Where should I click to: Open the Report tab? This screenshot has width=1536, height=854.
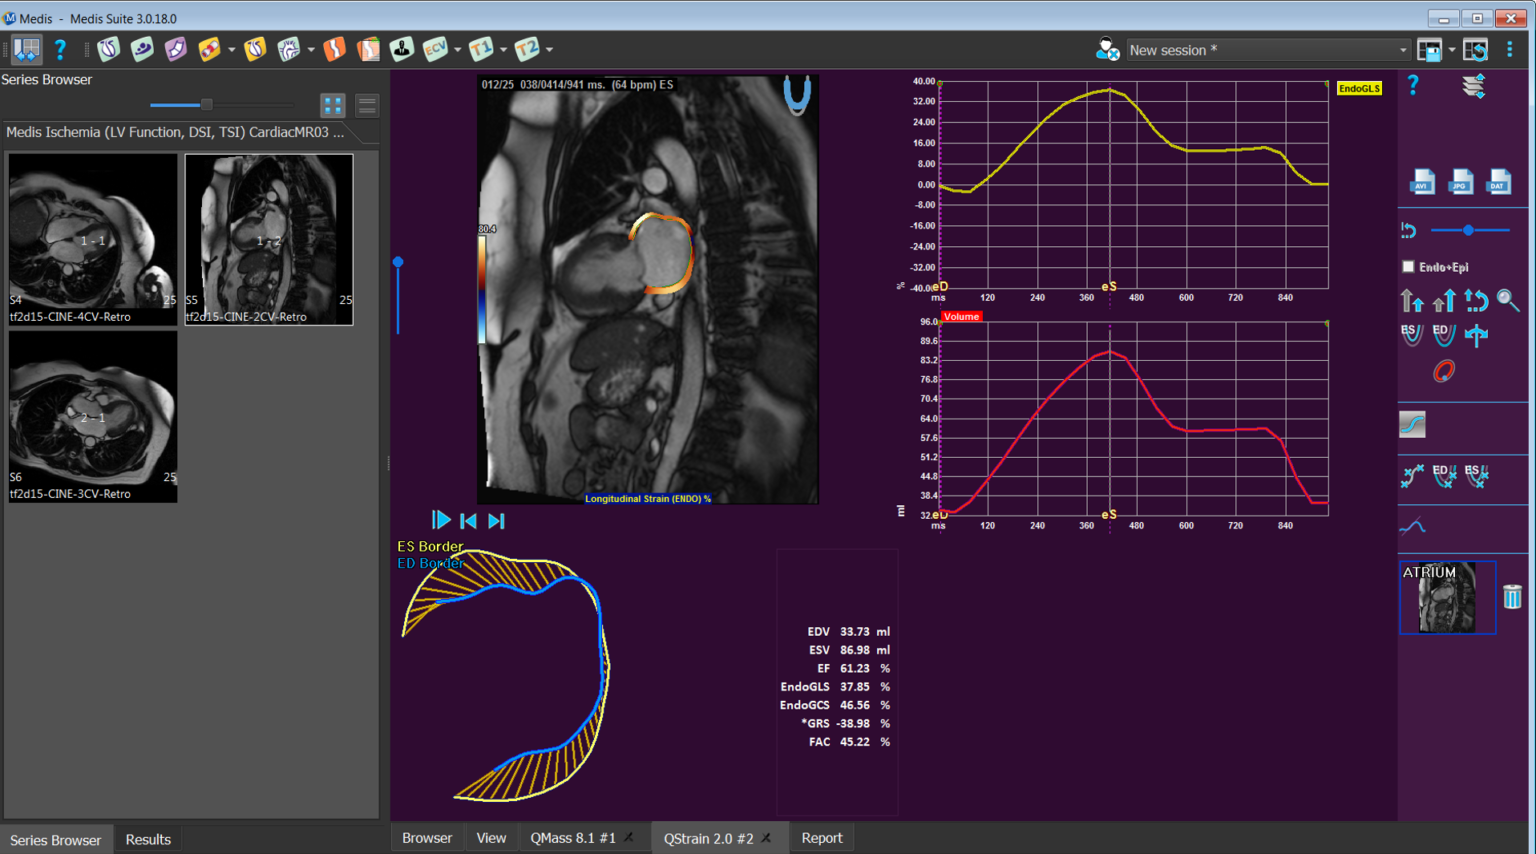point(821,838)
